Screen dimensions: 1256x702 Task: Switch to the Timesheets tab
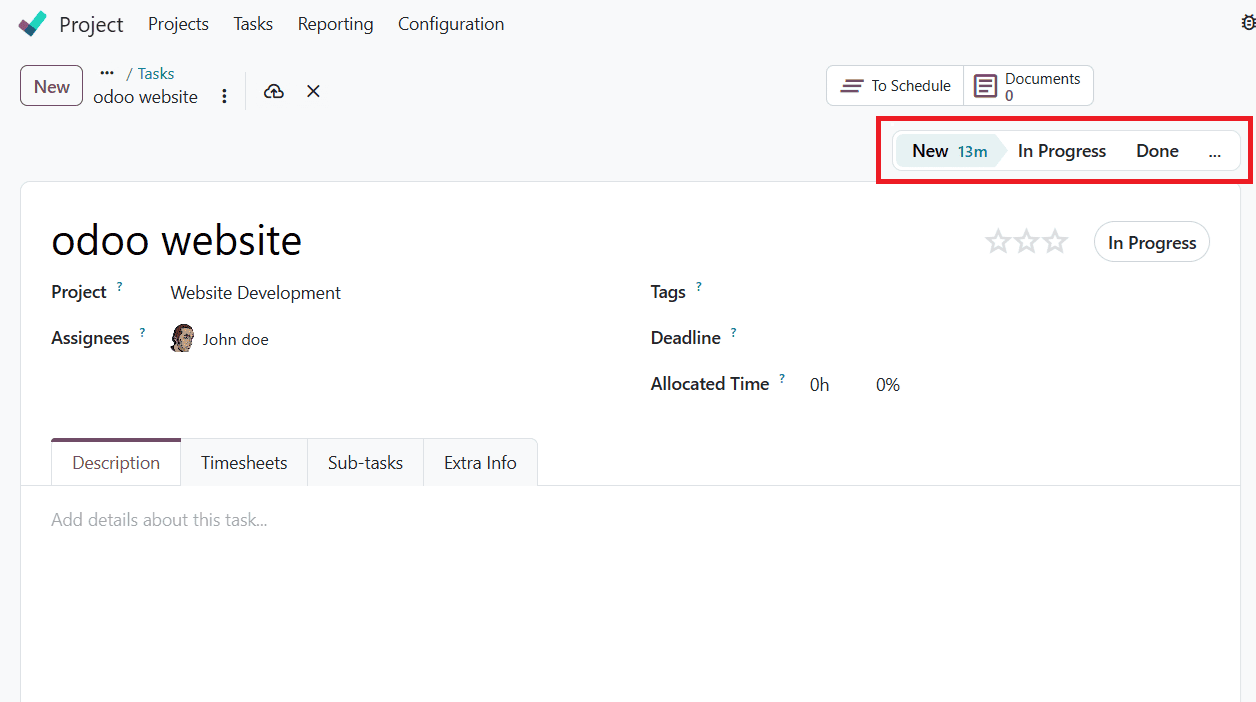[244, 463]
